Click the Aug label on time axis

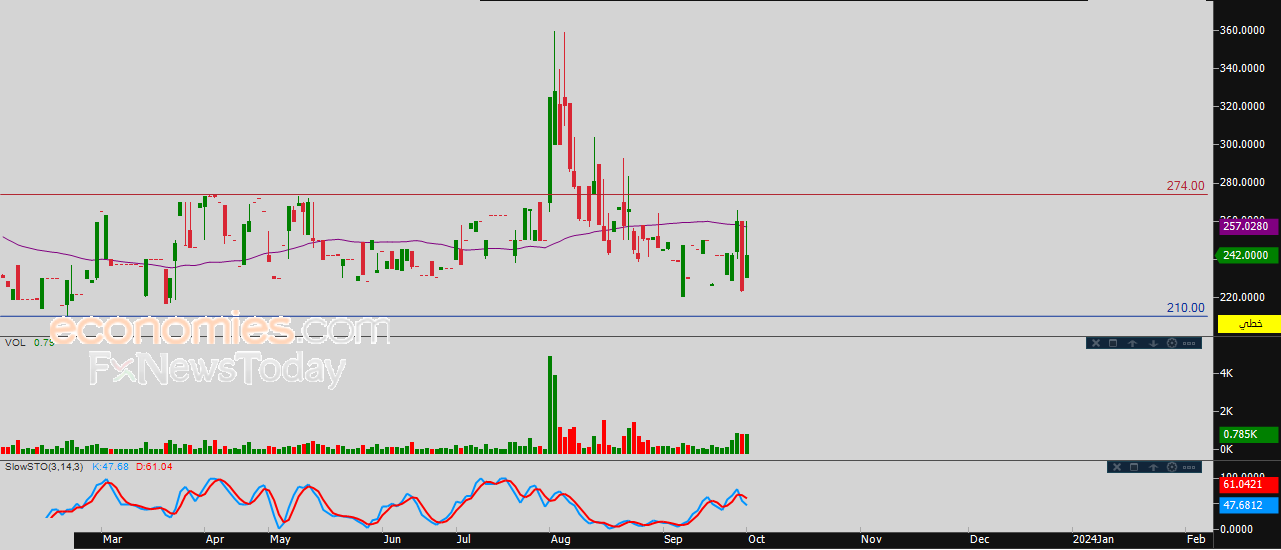point(560,540)
